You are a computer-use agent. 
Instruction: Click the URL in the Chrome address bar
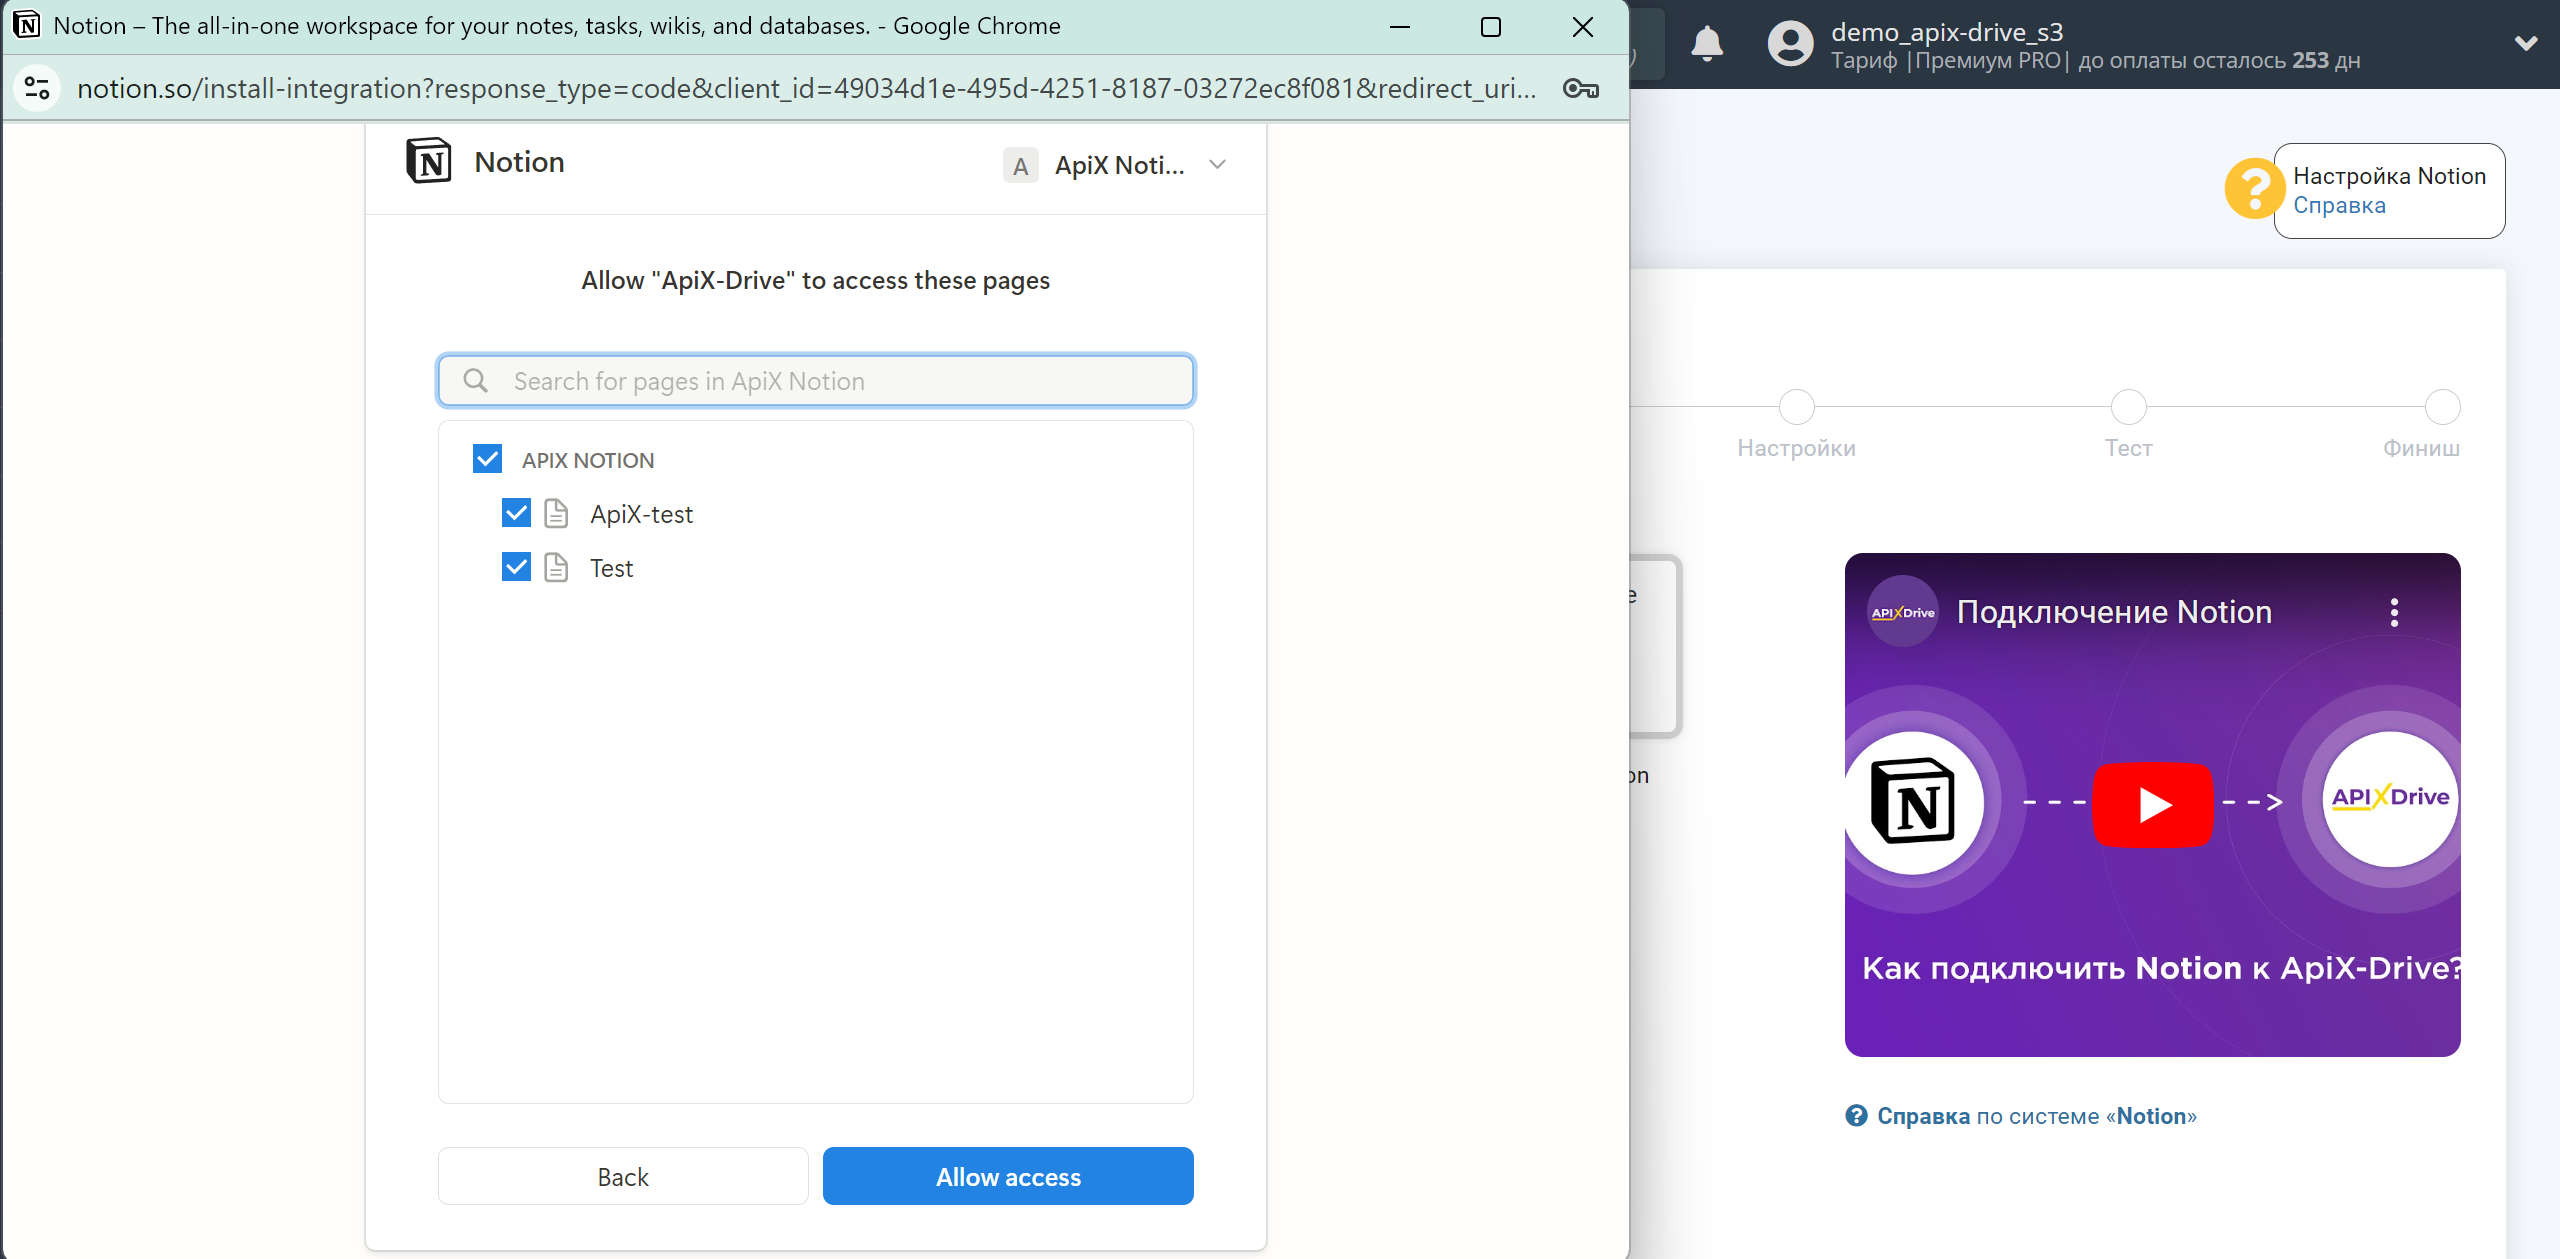(806, 88)
